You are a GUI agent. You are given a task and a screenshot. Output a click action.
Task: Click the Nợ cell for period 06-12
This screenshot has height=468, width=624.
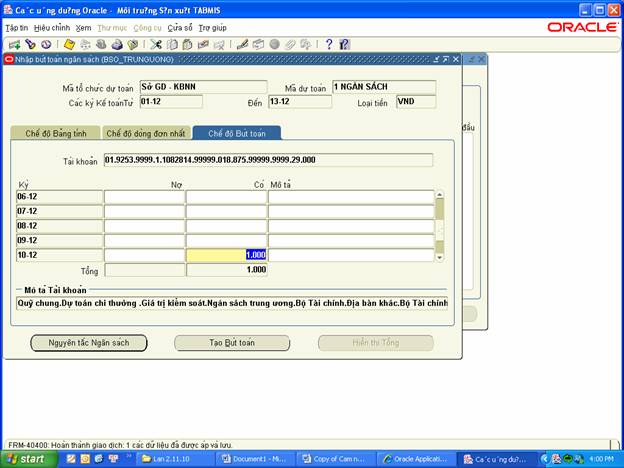click(x=144, y=197)
